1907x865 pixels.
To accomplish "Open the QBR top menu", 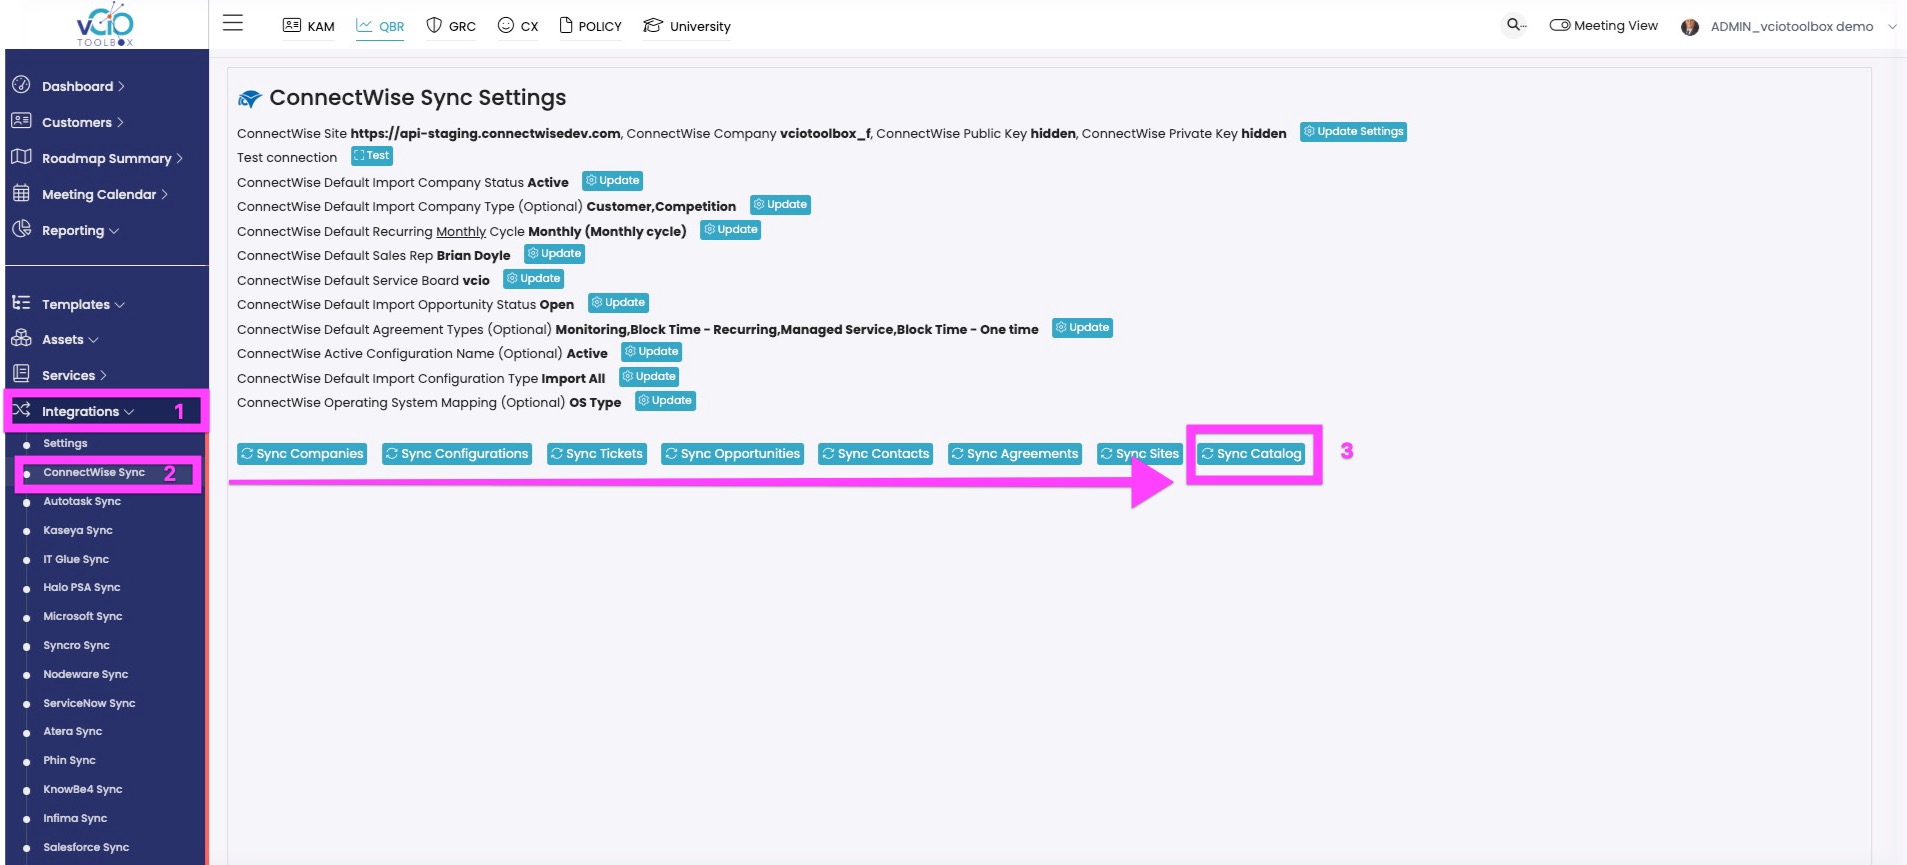I will click(x=380, y=25).
